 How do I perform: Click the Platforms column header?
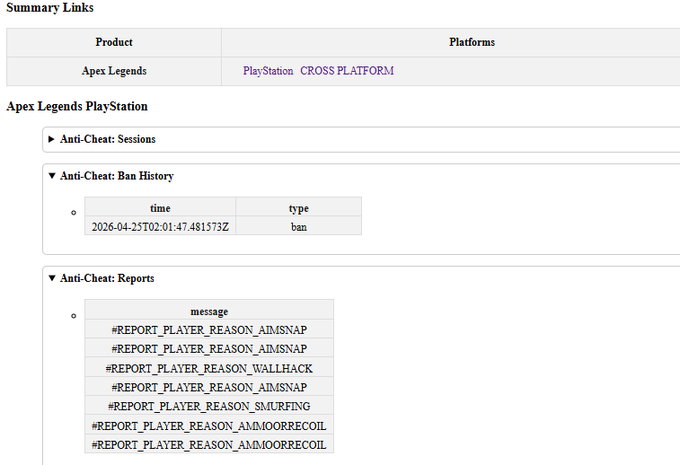[x=472, y=43]
